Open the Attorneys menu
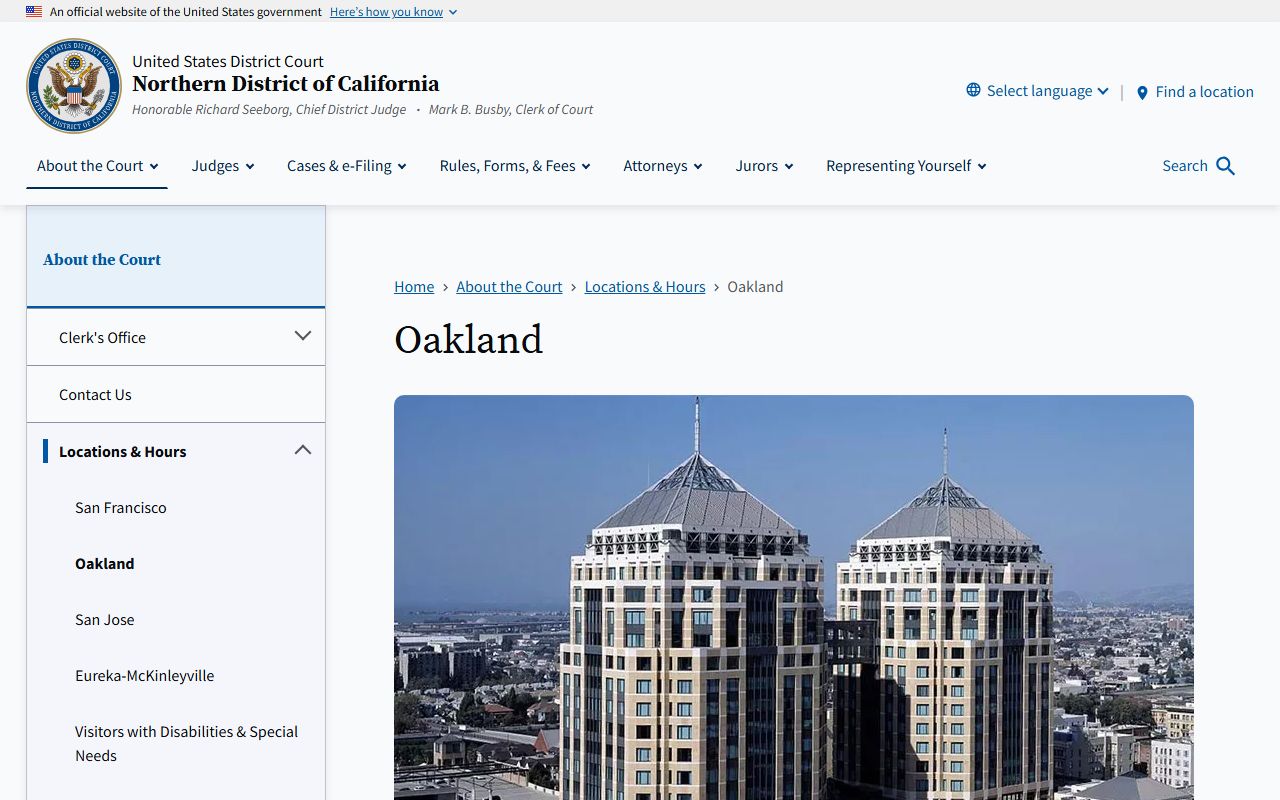The height and width of the screenshot is (800, 1280). pos(663,166)
